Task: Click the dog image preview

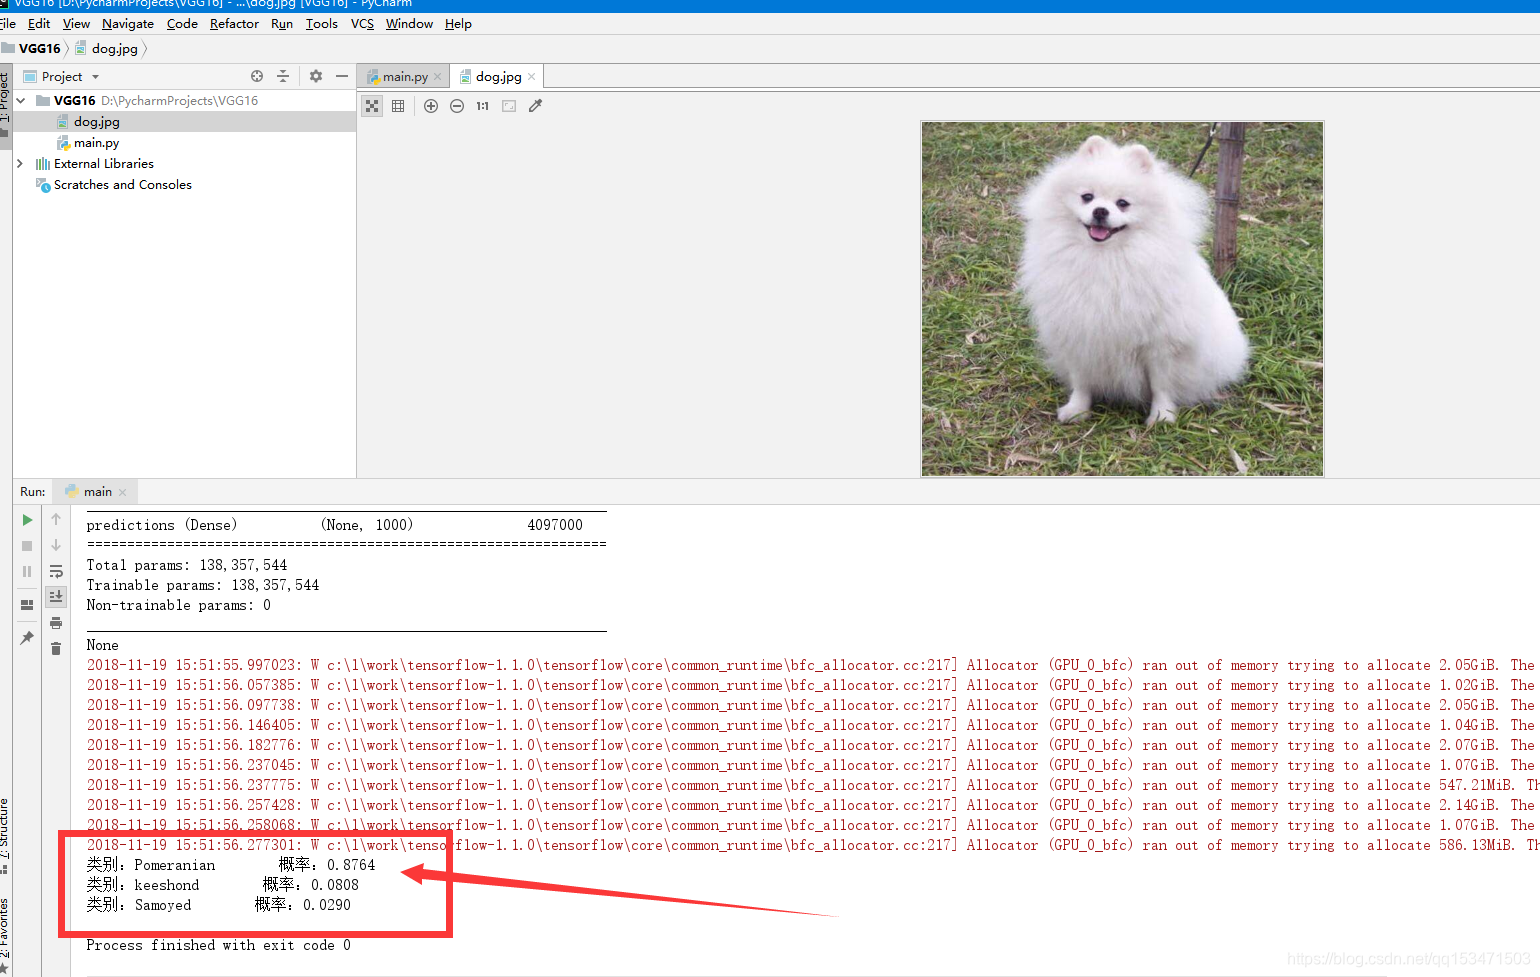Action: coord(1122,299)
